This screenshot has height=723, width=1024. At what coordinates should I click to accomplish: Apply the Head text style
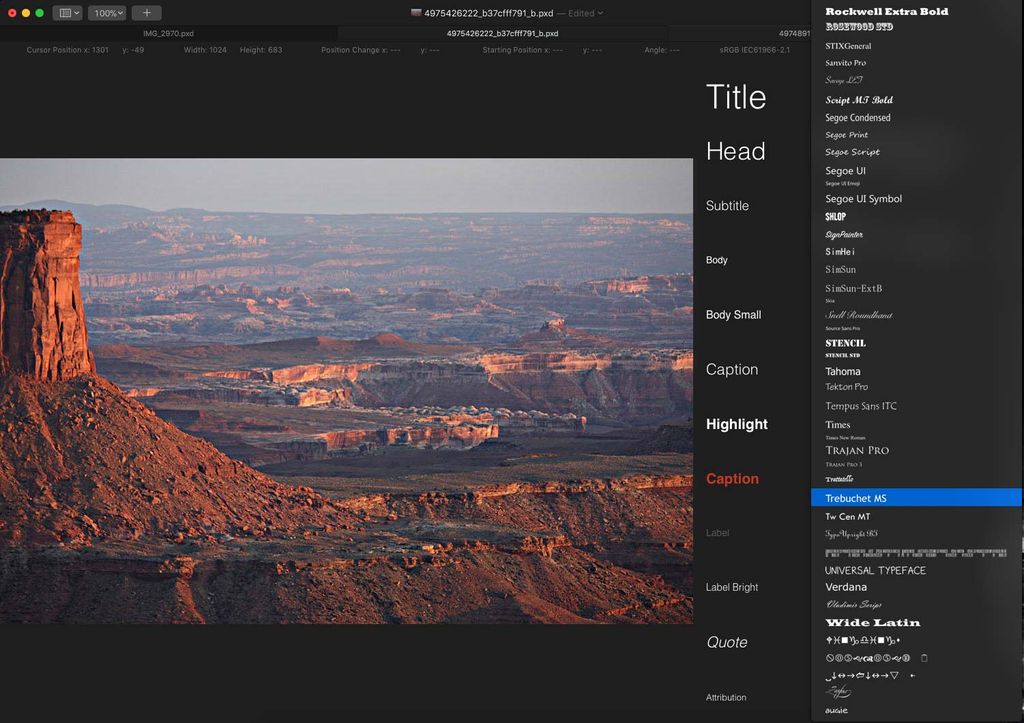pos(736,151)
